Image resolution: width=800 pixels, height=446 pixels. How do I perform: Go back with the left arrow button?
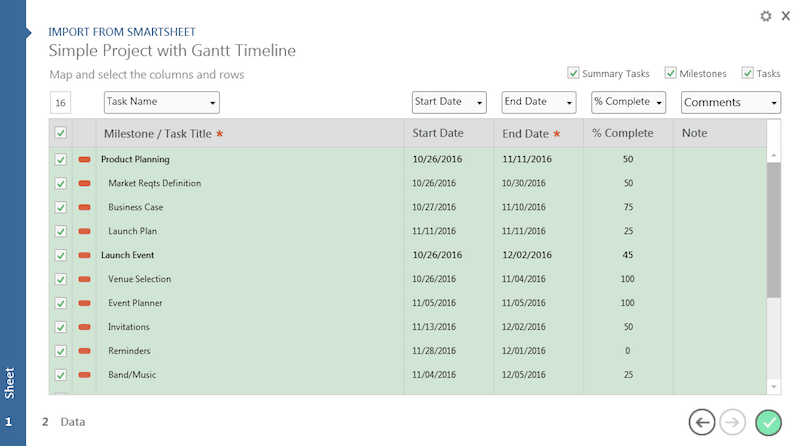point(702,422)
